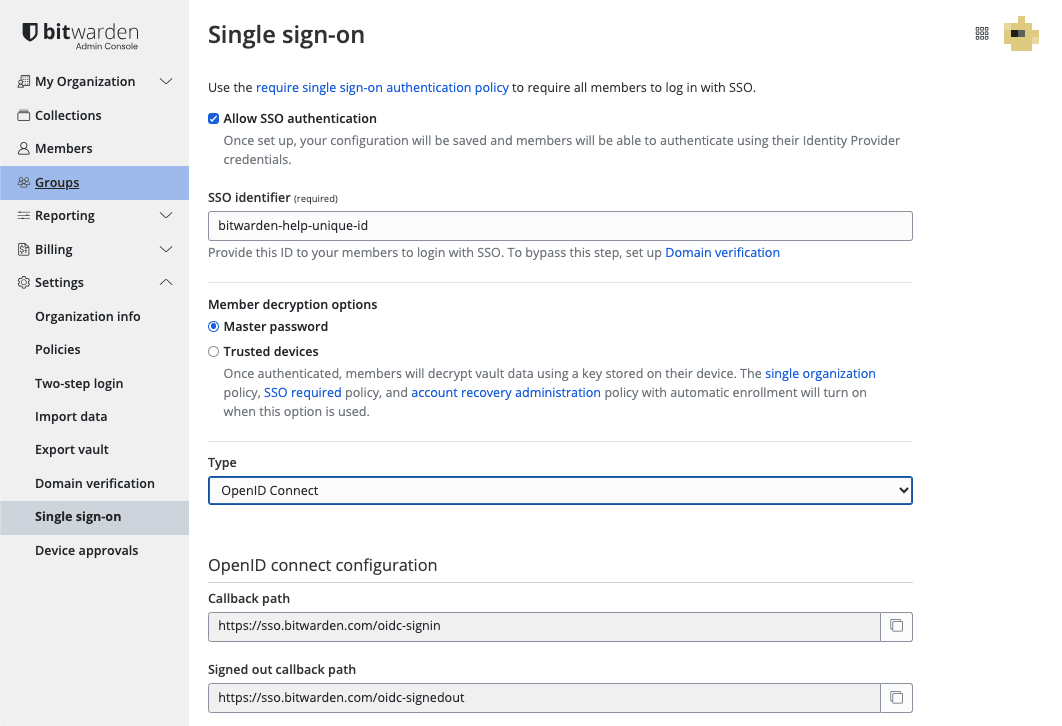Expand the My Organization chevron
The height and width of the screenshot is (726, 1062).
tap(166, 81)
